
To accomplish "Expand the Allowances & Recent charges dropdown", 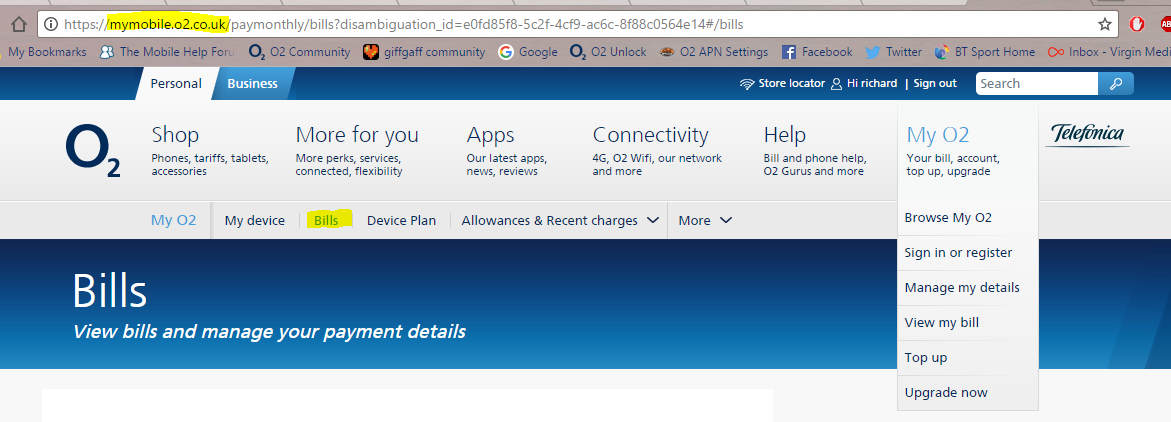I will click(x=560, y=220).
